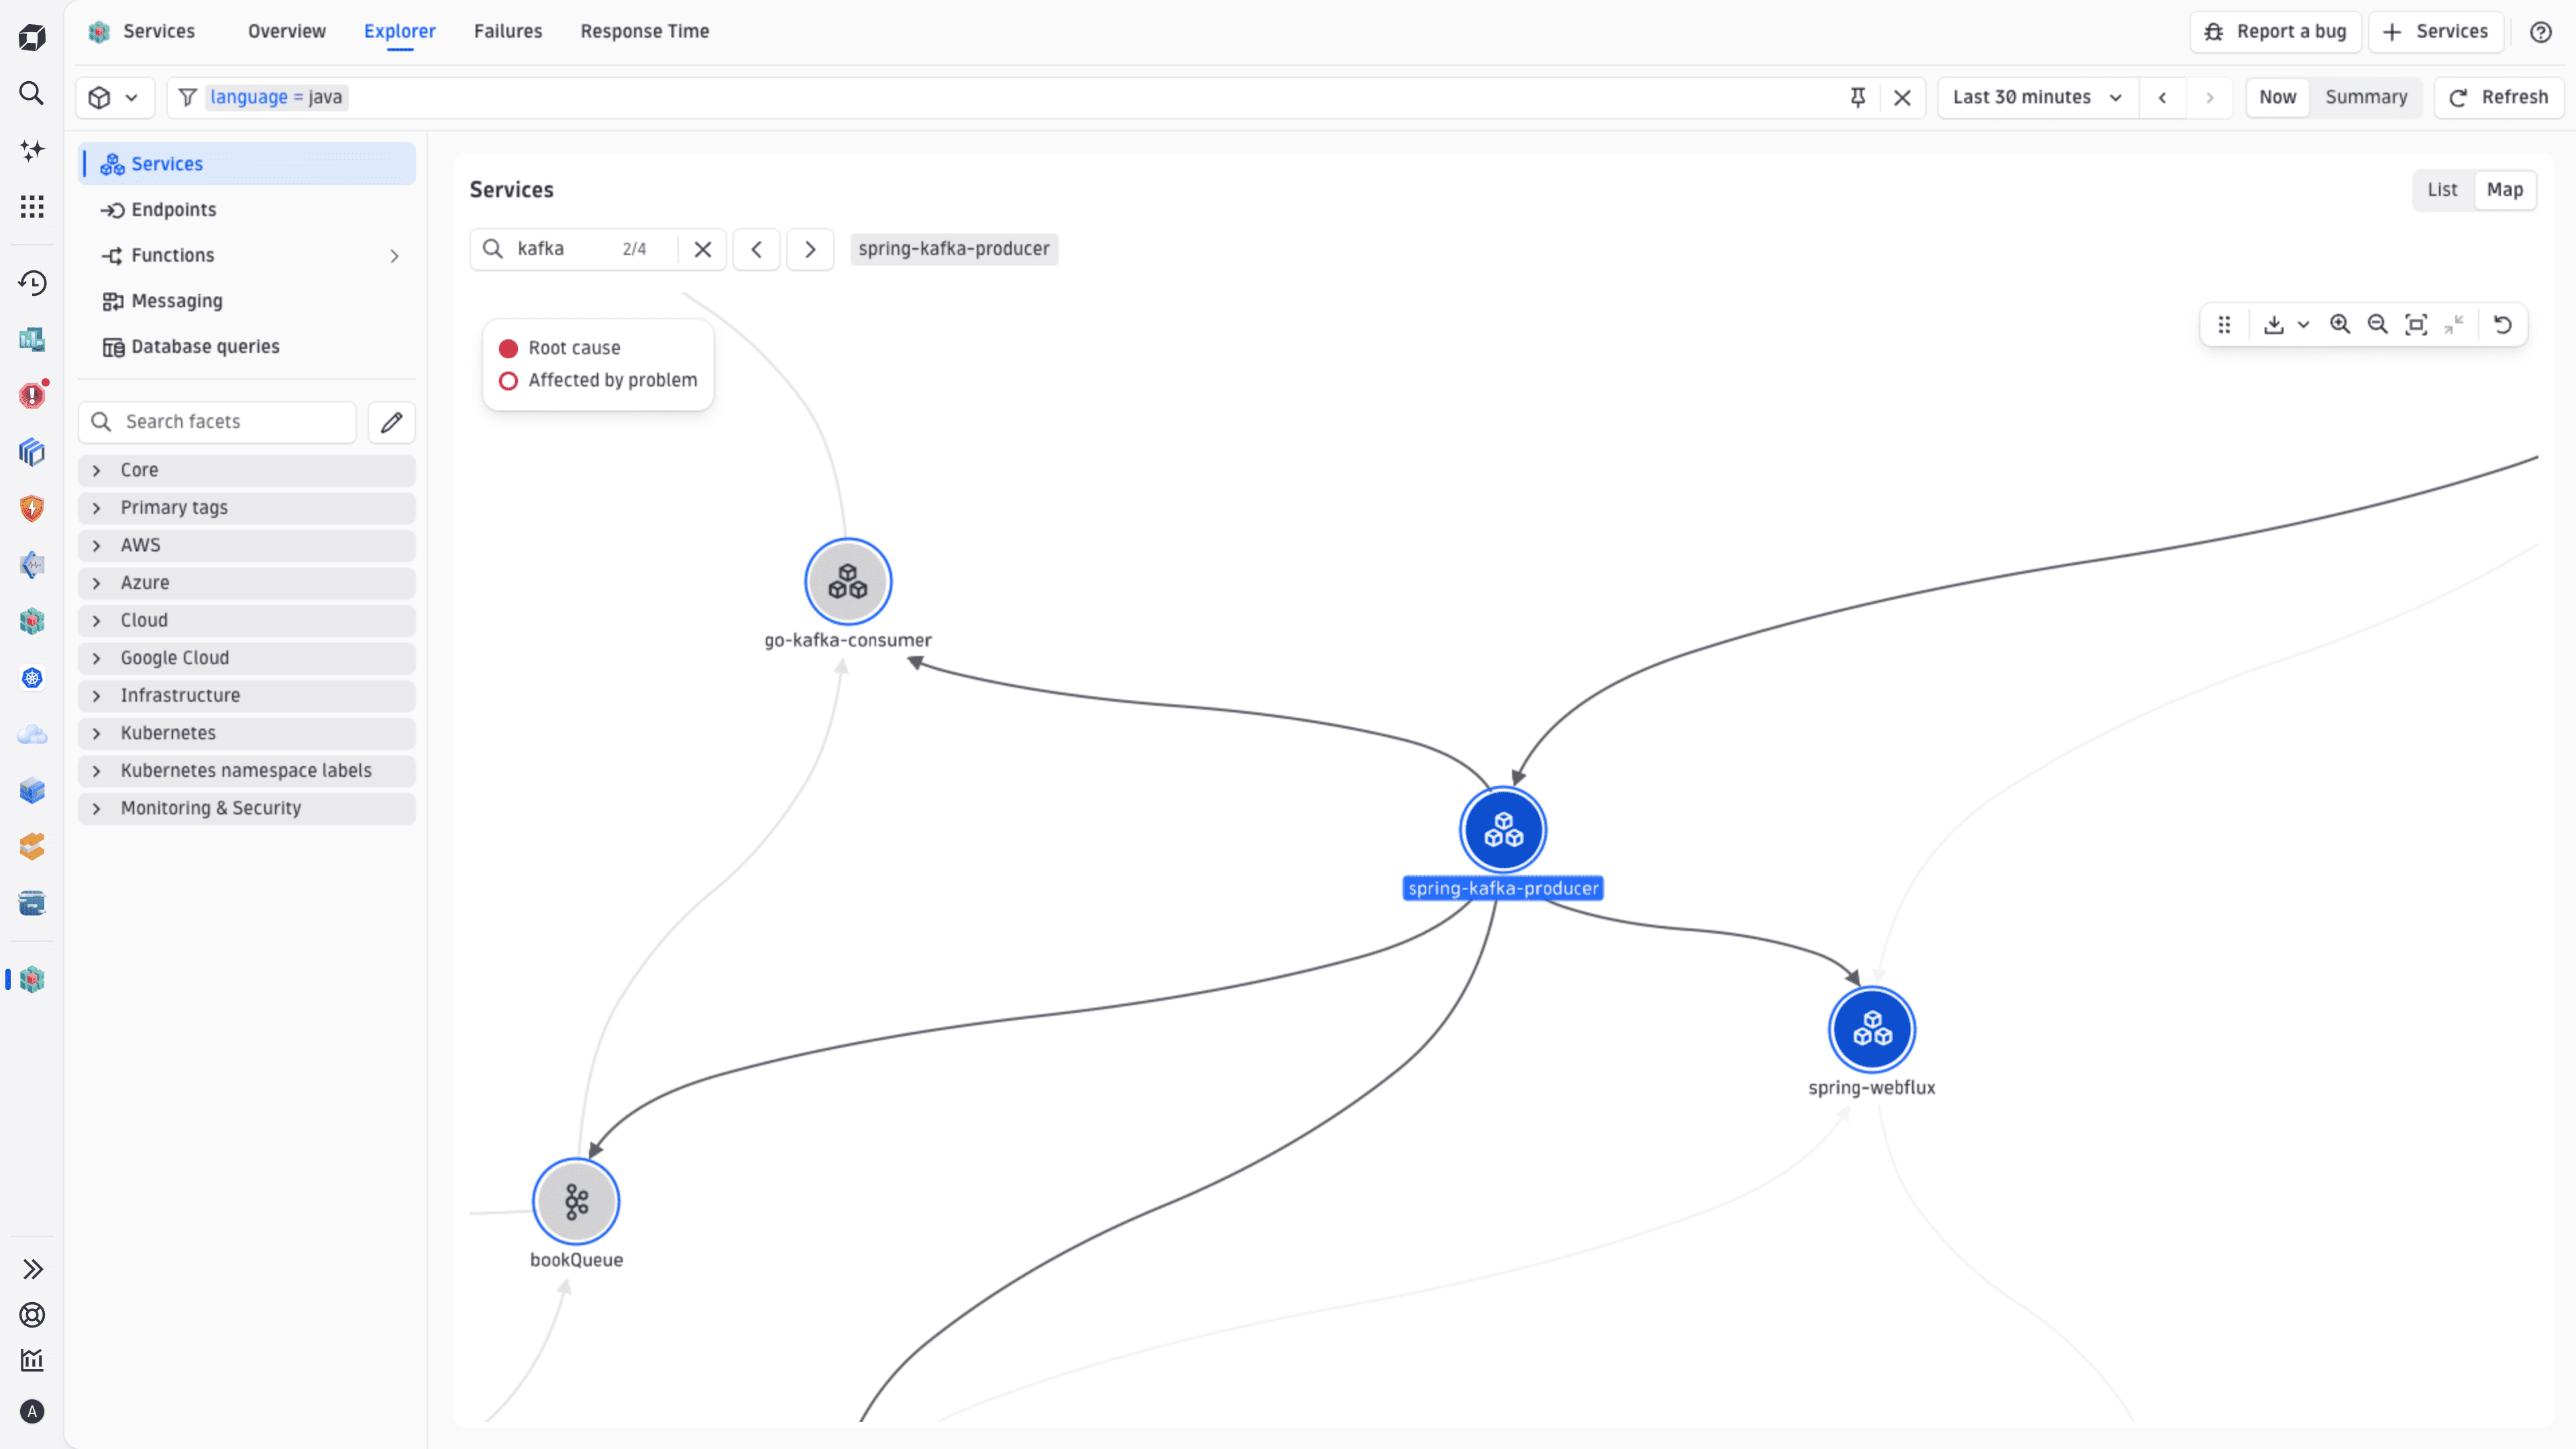
Task: Switch to Map view
Action: (2504, 190)
